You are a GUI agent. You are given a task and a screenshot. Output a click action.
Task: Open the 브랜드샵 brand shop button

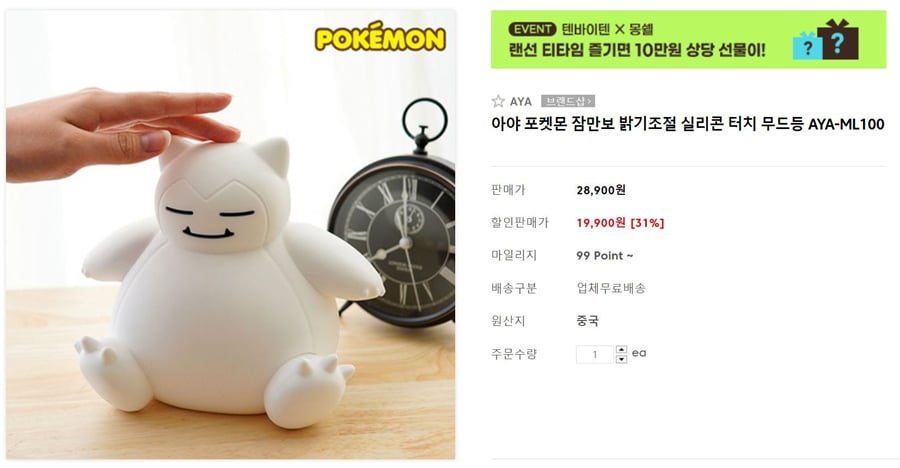tap(567, 102)
